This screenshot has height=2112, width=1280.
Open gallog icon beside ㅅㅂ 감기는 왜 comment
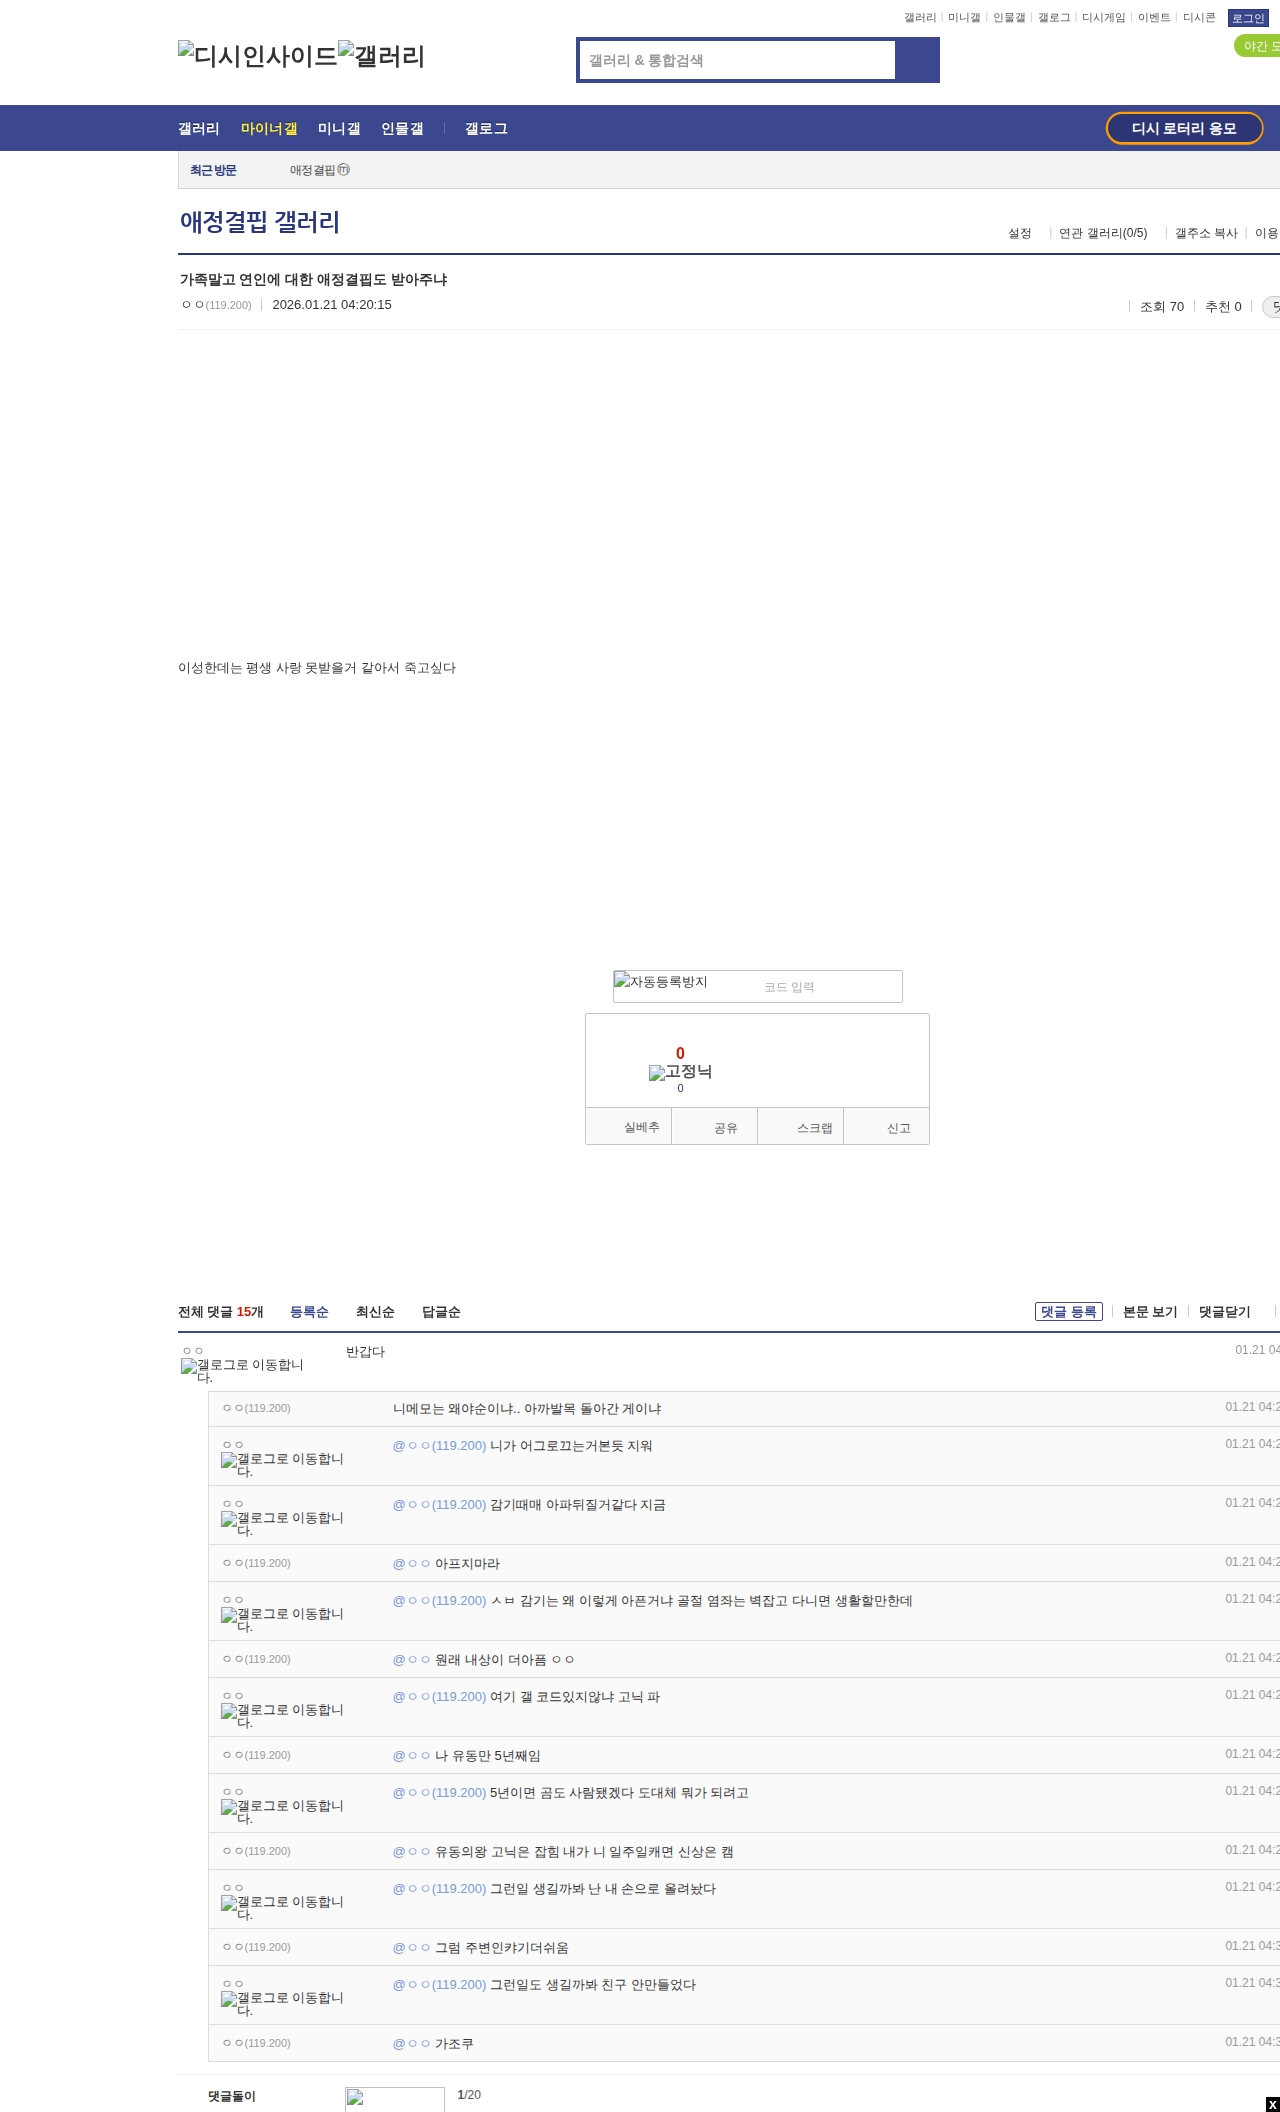pyautogui.click(x=282, y=1619)
